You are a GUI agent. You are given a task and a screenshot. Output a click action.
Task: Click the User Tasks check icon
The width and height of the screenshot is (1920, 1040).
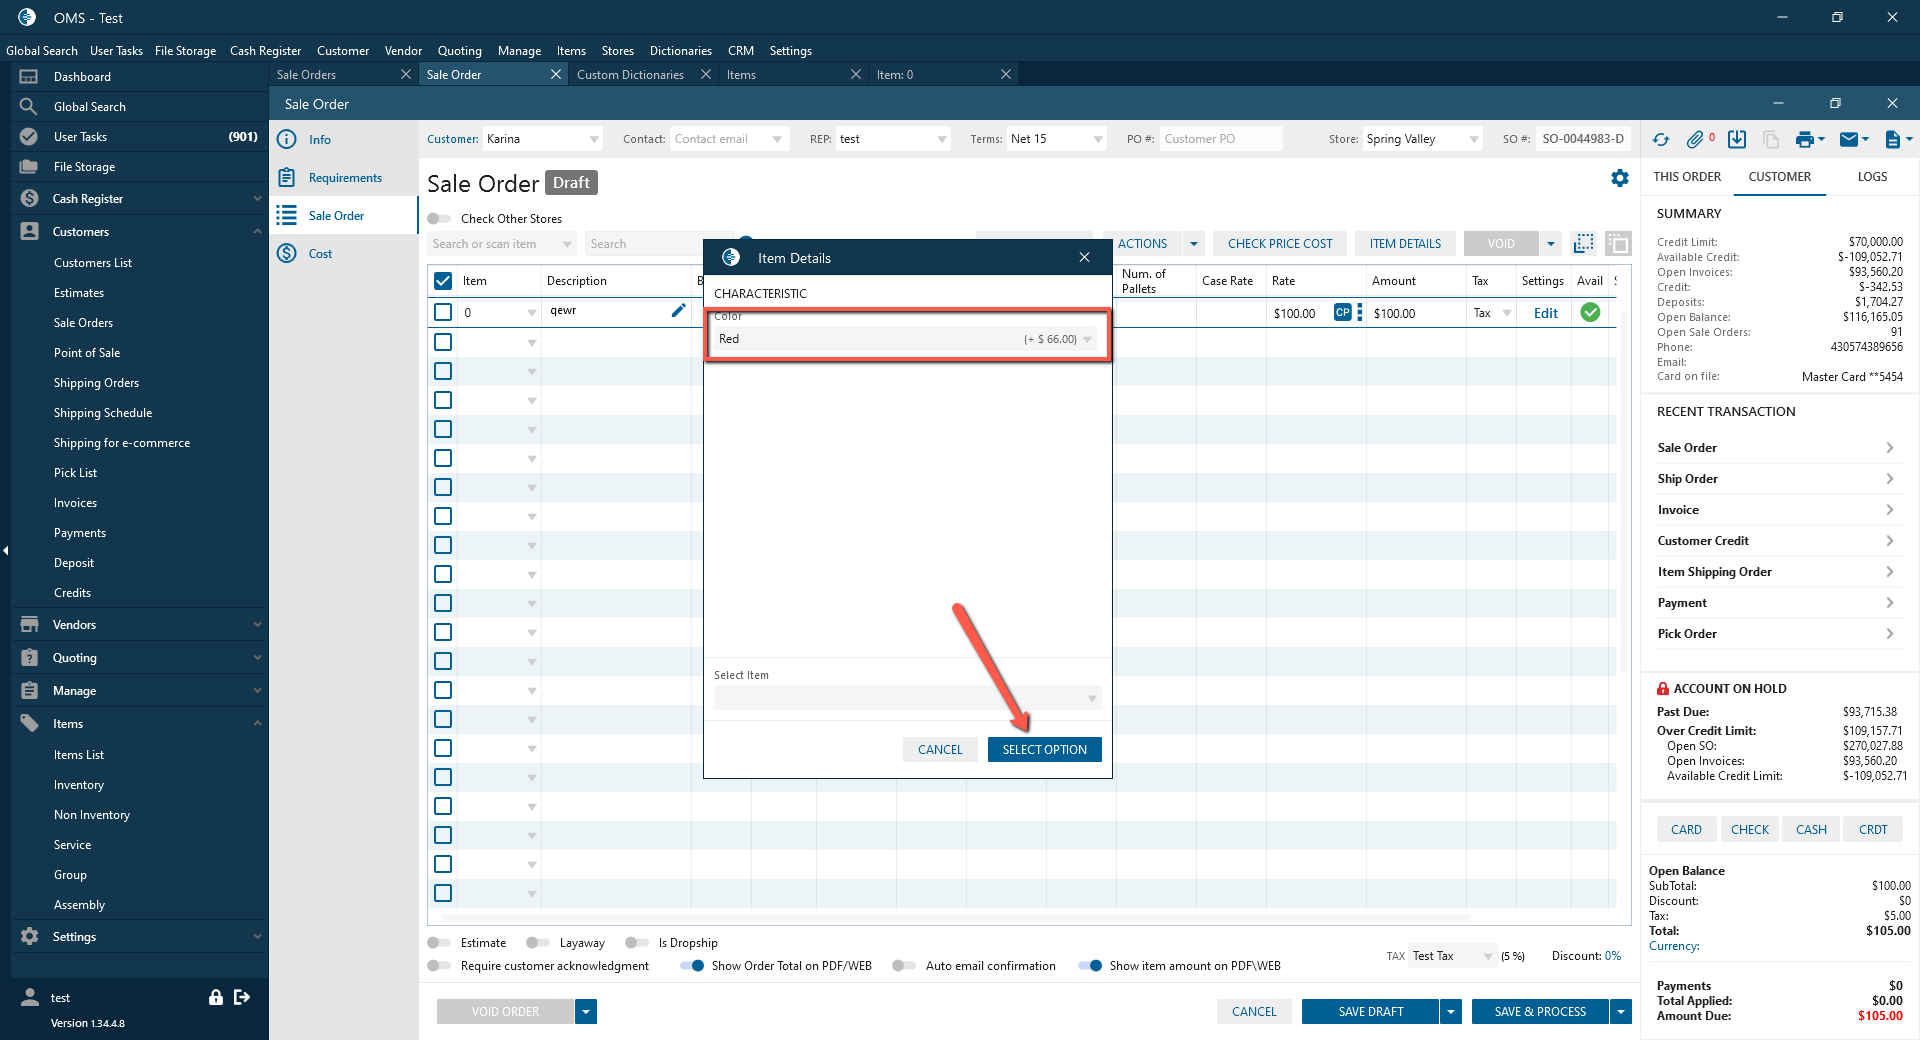point(29,137)
